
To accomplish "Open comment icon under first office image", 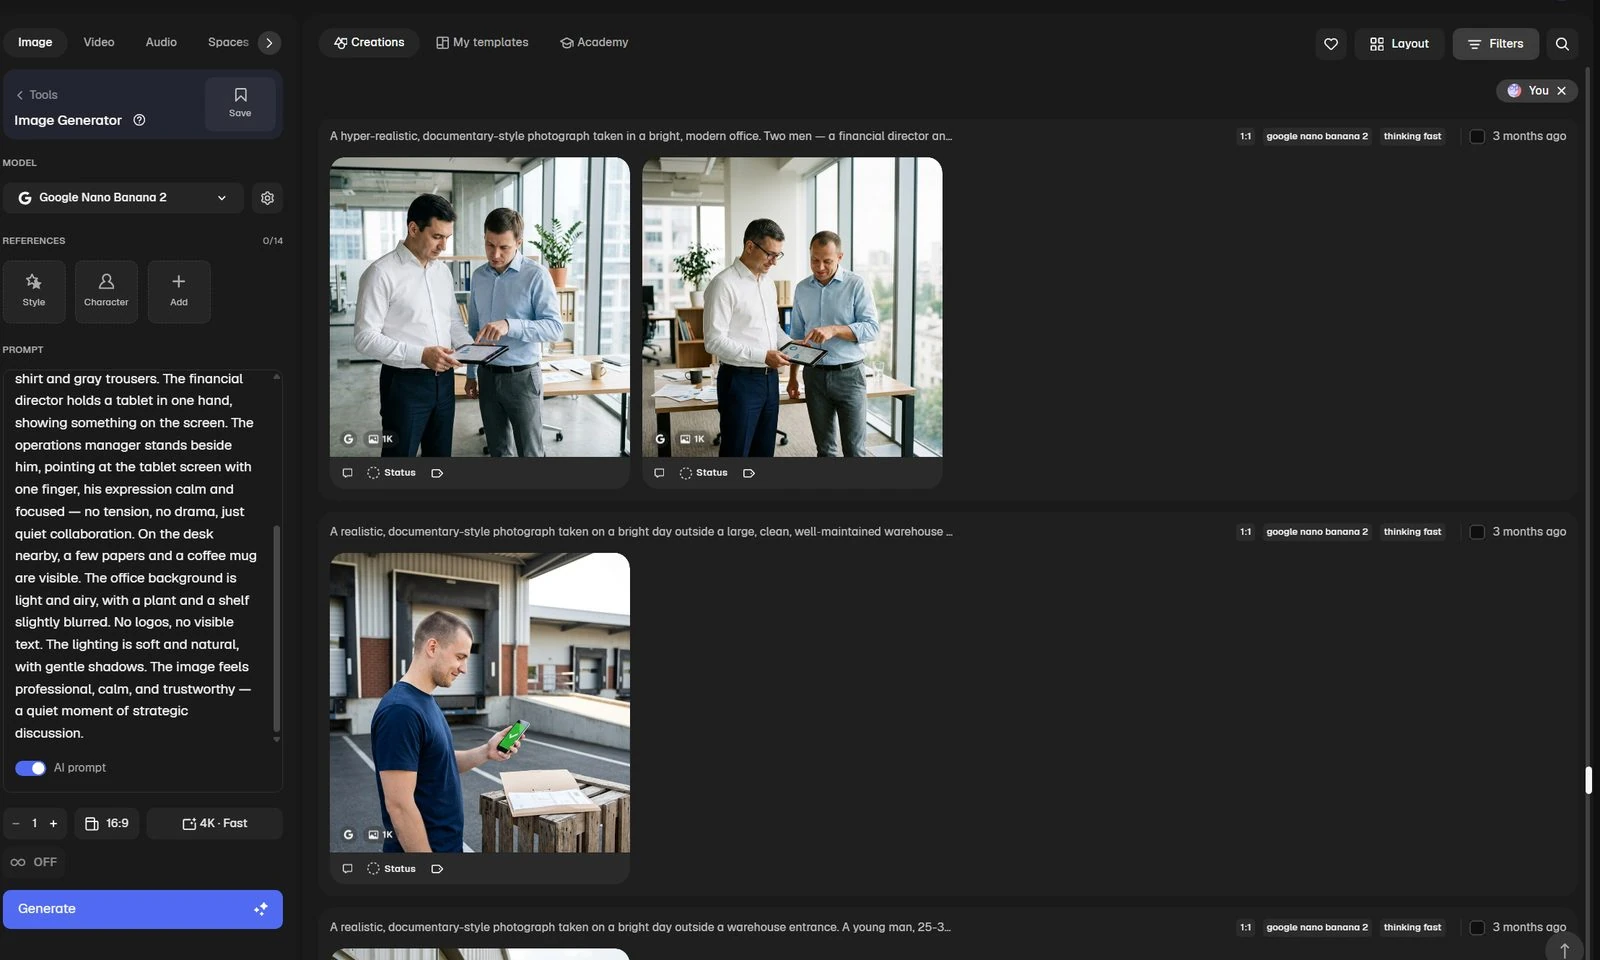I will (x=347, y=473).
